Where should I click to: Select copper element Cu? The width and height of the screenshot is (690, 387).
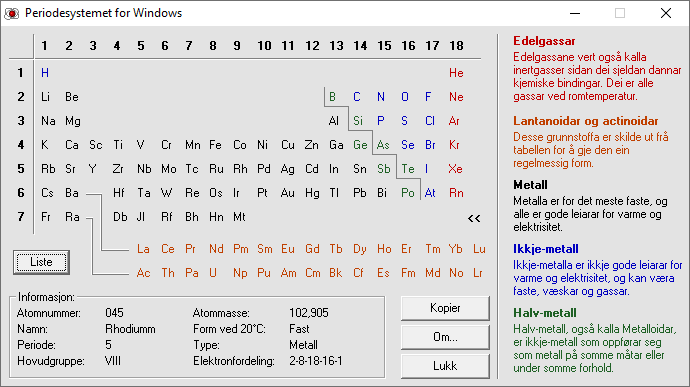(288, 145)
